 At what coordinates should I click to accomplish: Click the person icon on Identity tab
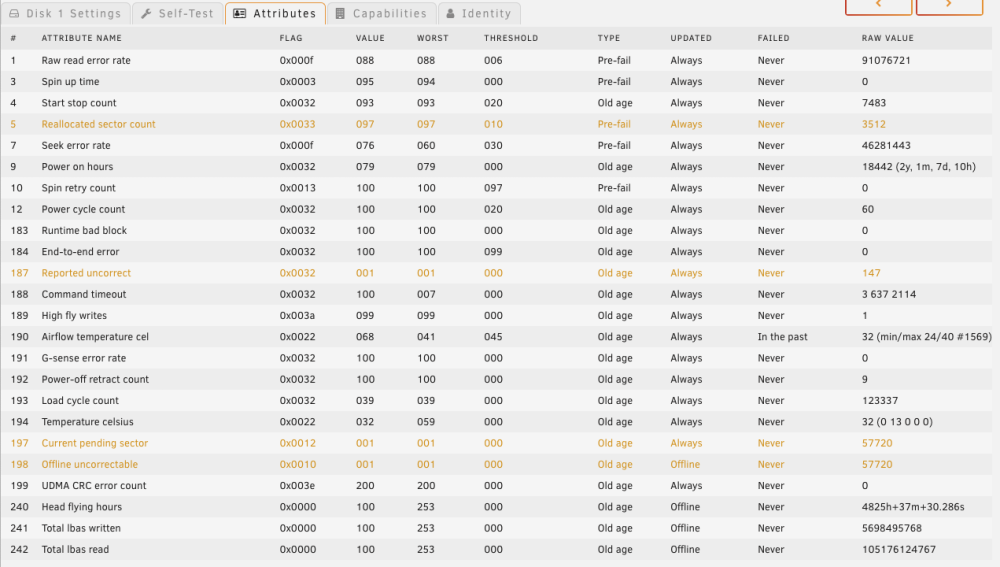[x=450, y=13]
